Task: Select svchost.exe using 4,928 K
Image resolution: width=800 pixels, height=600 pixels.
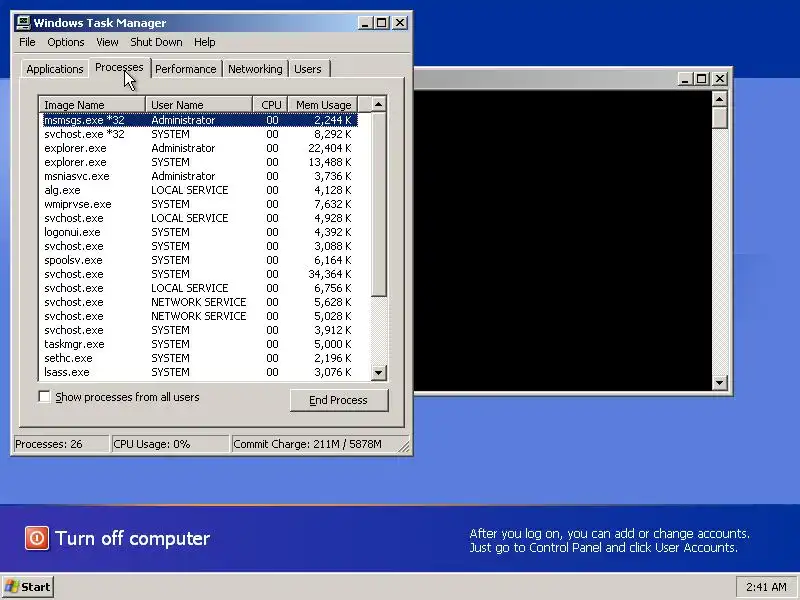Action: (x=199, y=218)
